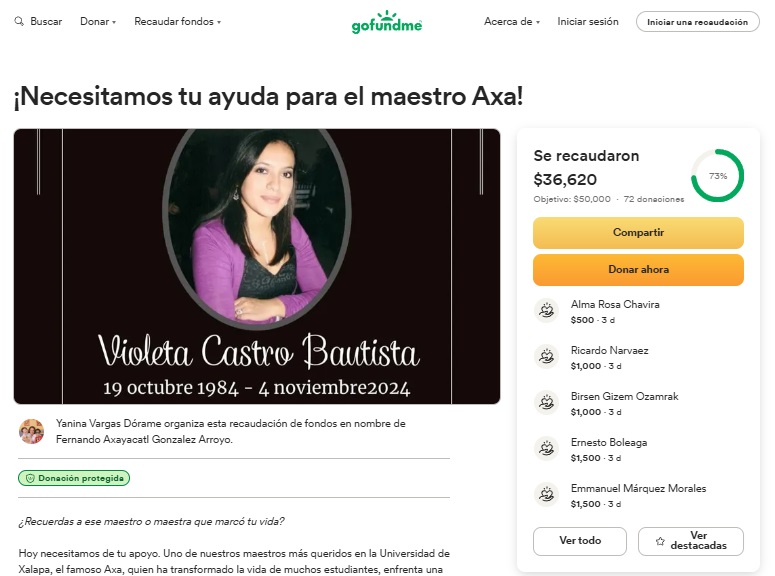The width and height of the screenshot is (775, 576).
Task: Click the donation icon beside Ernesto Boleaga
Action: 547,449
